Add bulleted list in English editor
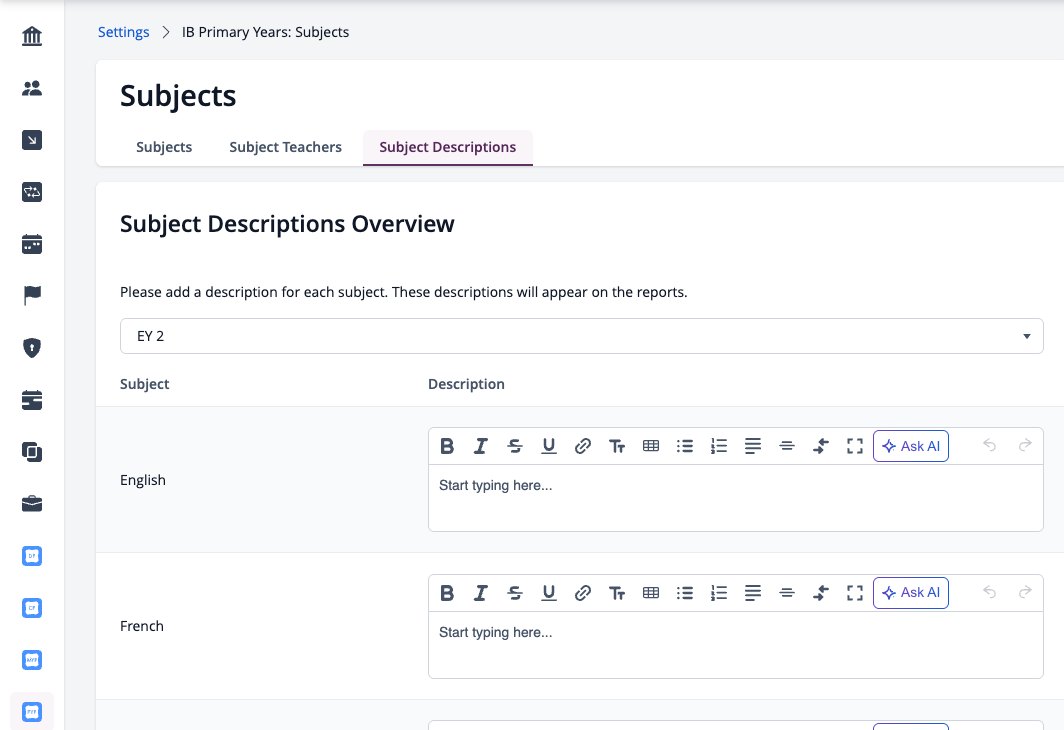1064x730 pixels. pyautogui.click(x=685, y=446)
